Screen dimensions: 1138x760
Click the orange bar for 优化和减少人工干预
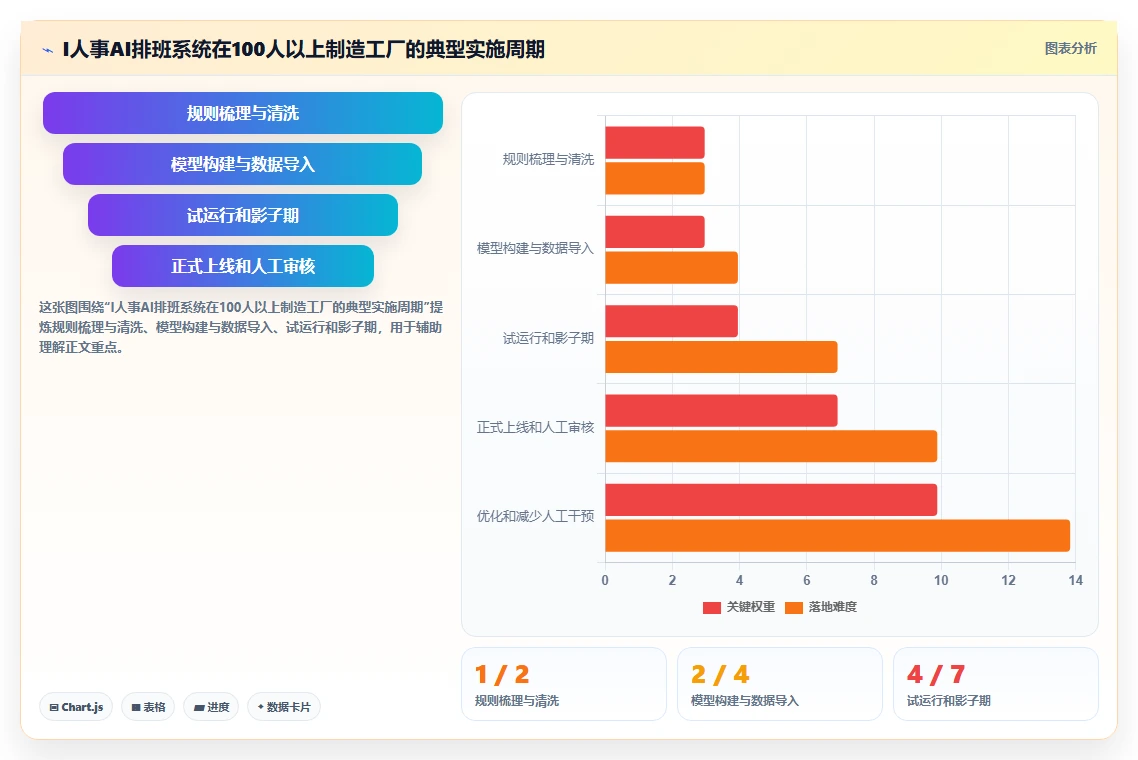pyautogui.click(x=838, y=536)
